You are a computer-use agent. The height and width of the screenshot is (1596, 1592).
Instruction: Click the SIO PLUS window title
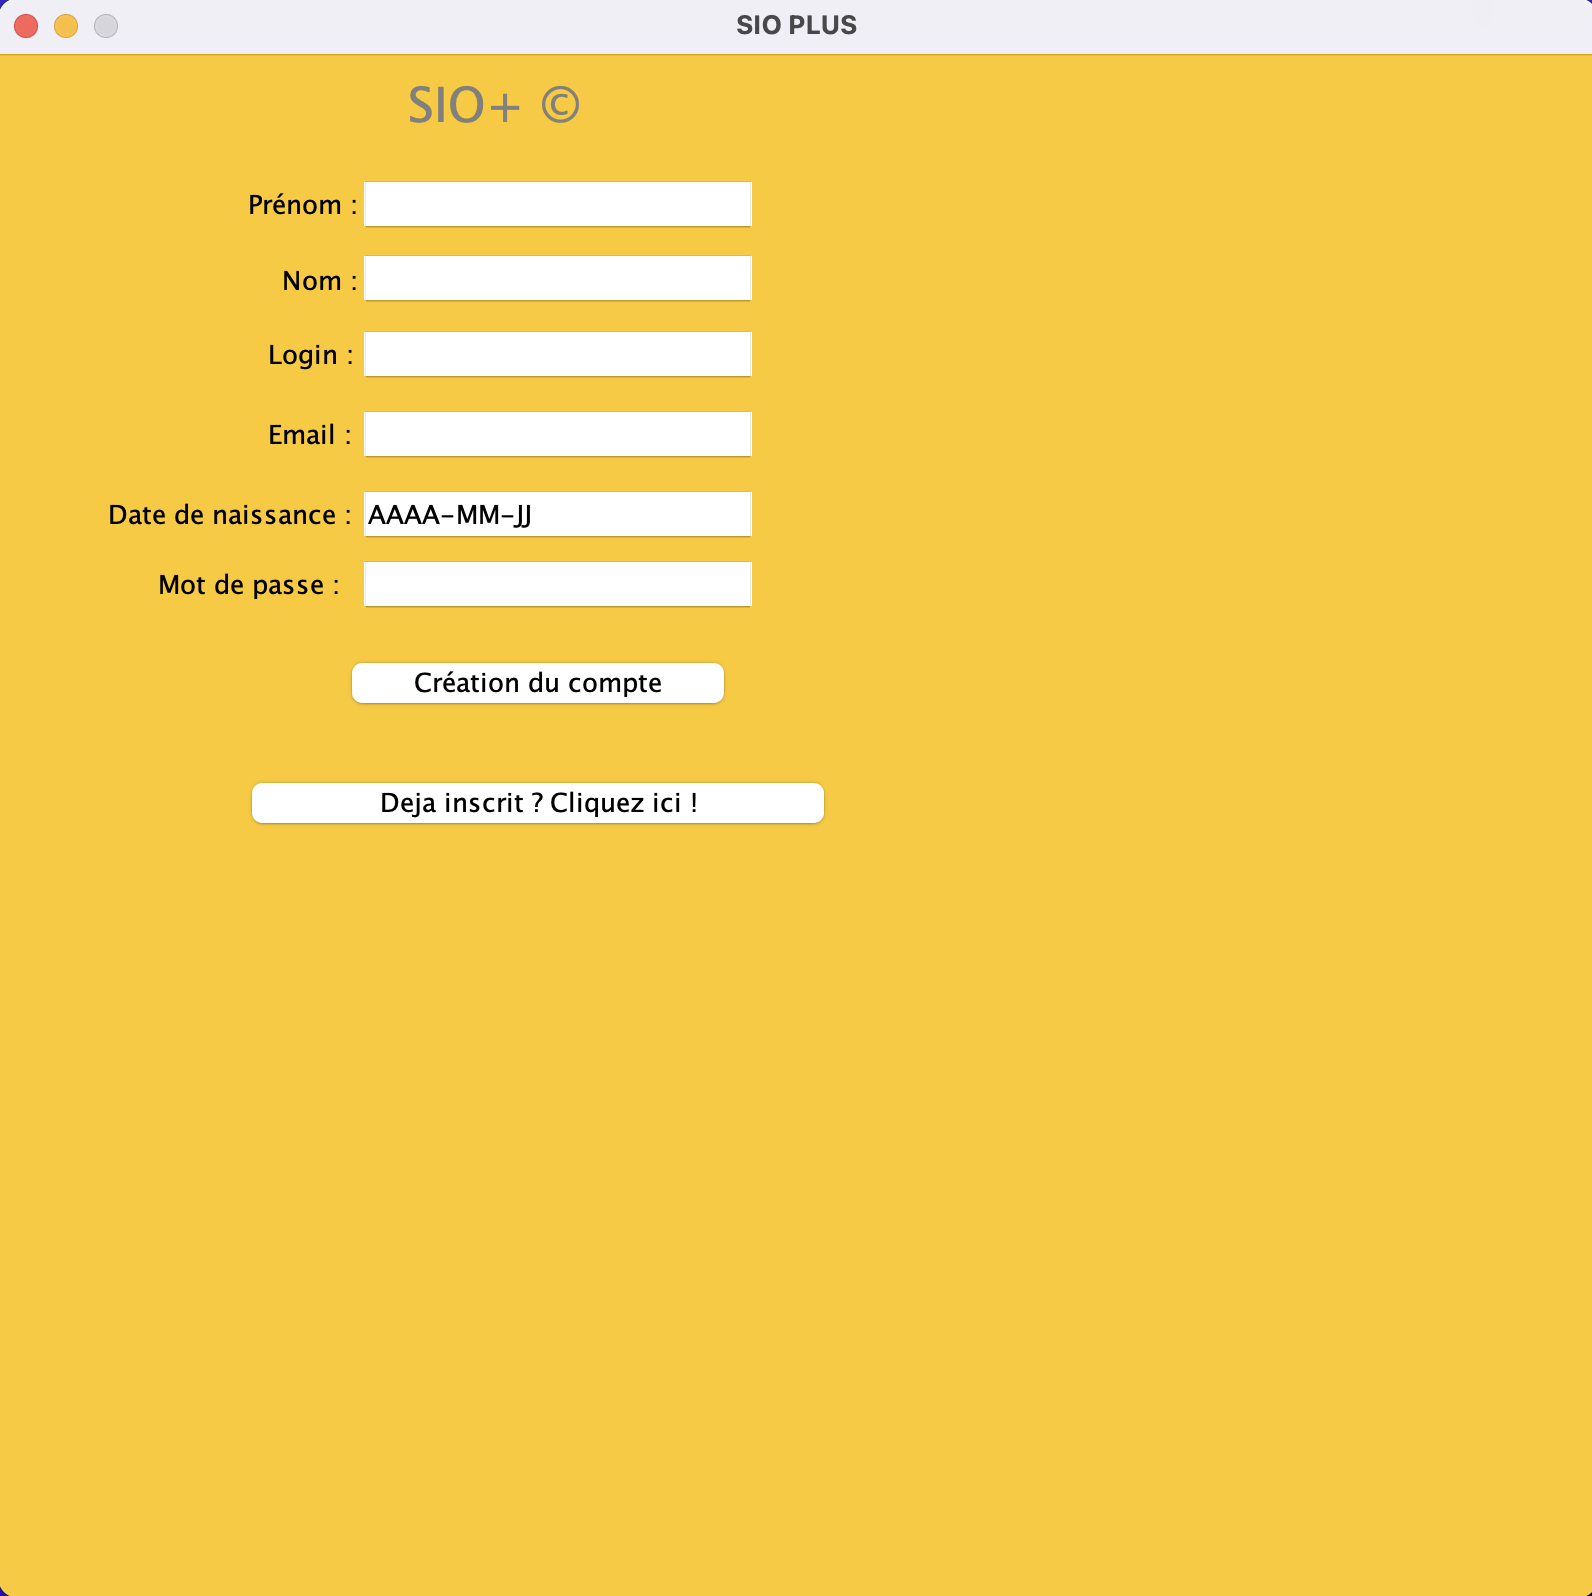796,26
